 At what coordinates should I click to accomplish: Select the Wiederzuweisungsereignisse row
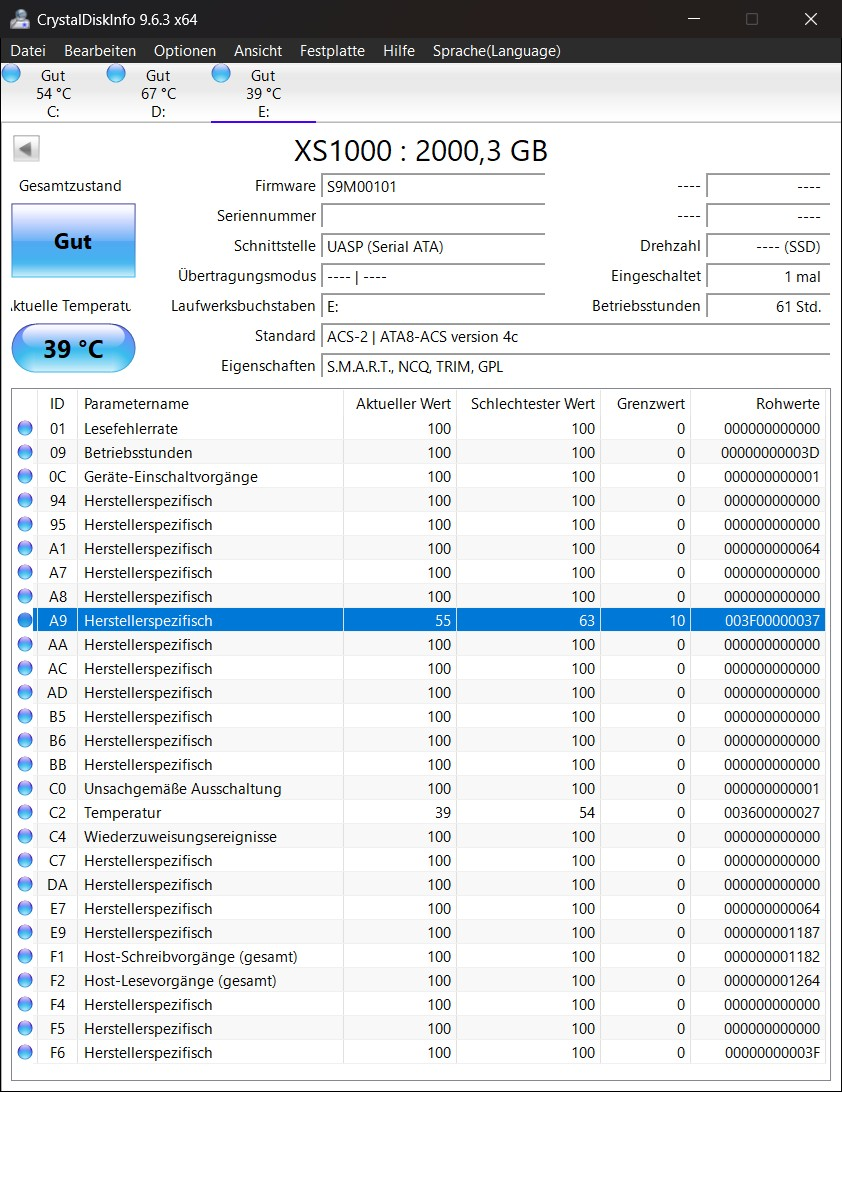point(420,837)
